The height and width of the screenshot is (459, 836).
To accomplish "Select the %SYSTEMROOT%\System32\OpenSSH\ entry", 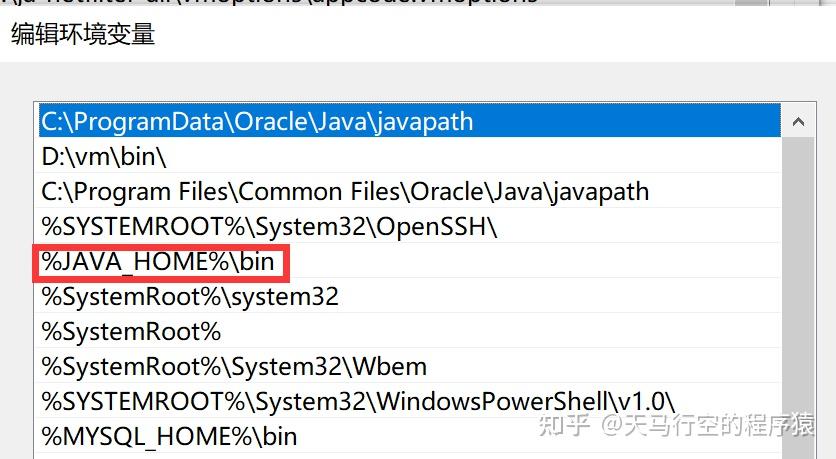I will click(x=269, y=226).
